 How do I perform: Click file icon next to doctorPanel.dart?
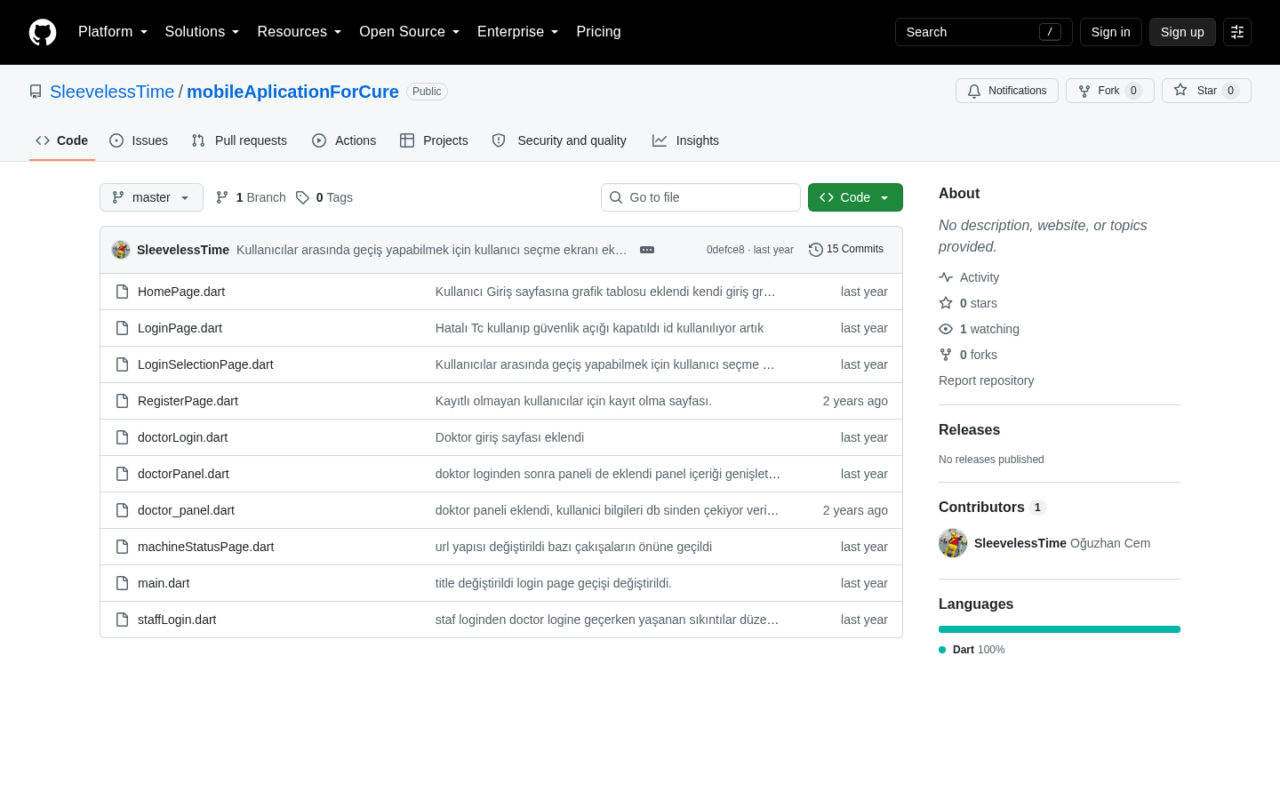click(x=122, y=474)
